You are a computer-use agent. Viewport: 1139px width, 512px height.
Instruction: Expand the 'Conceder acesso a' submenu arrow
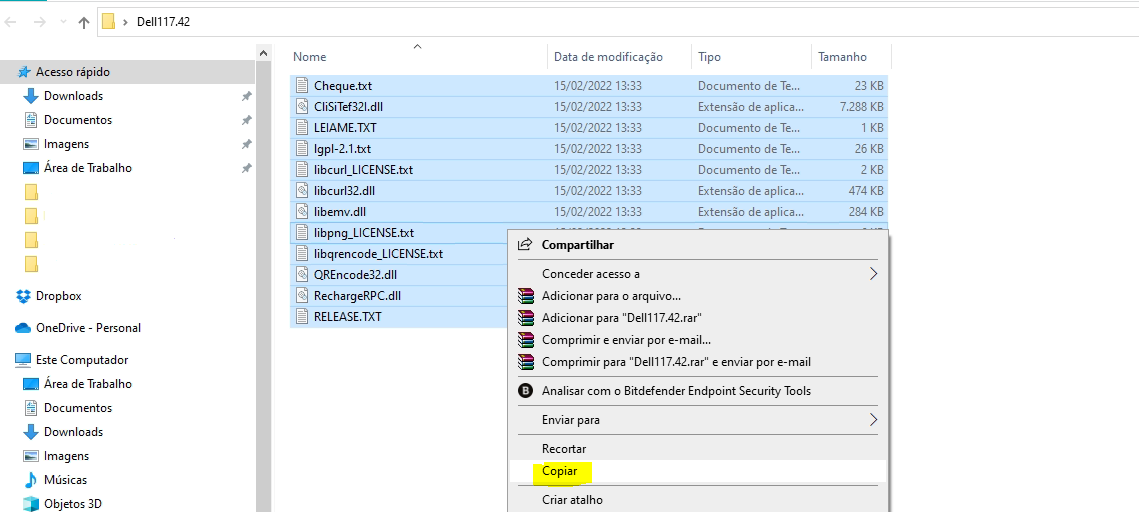point(873,274)
